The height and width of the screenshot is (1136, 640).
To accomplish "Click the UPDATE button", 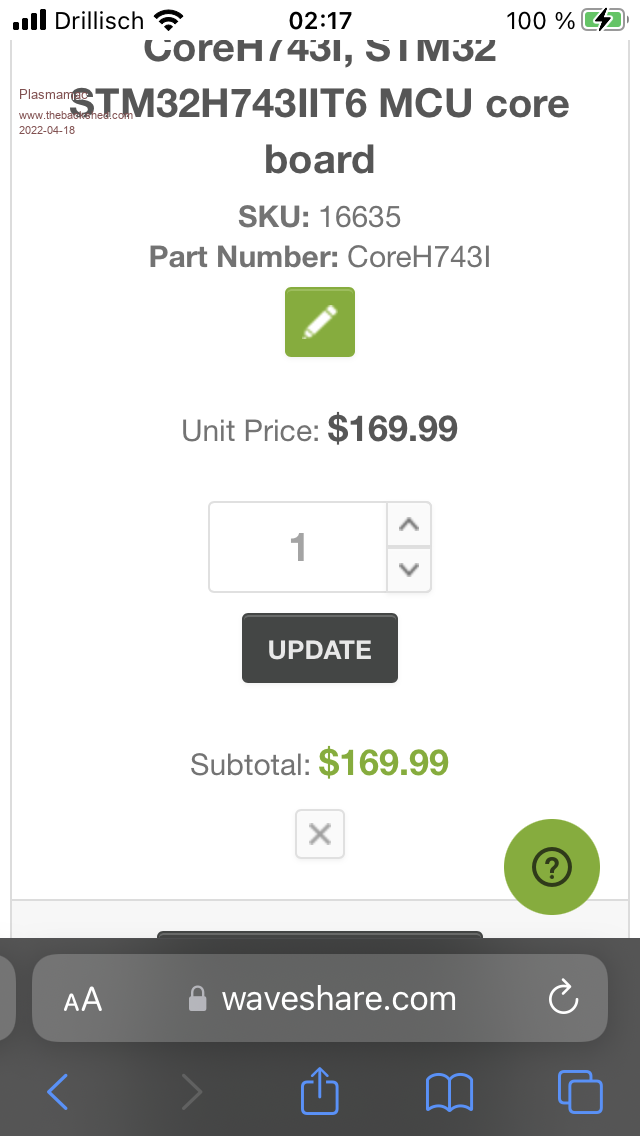I will [320, 649].
